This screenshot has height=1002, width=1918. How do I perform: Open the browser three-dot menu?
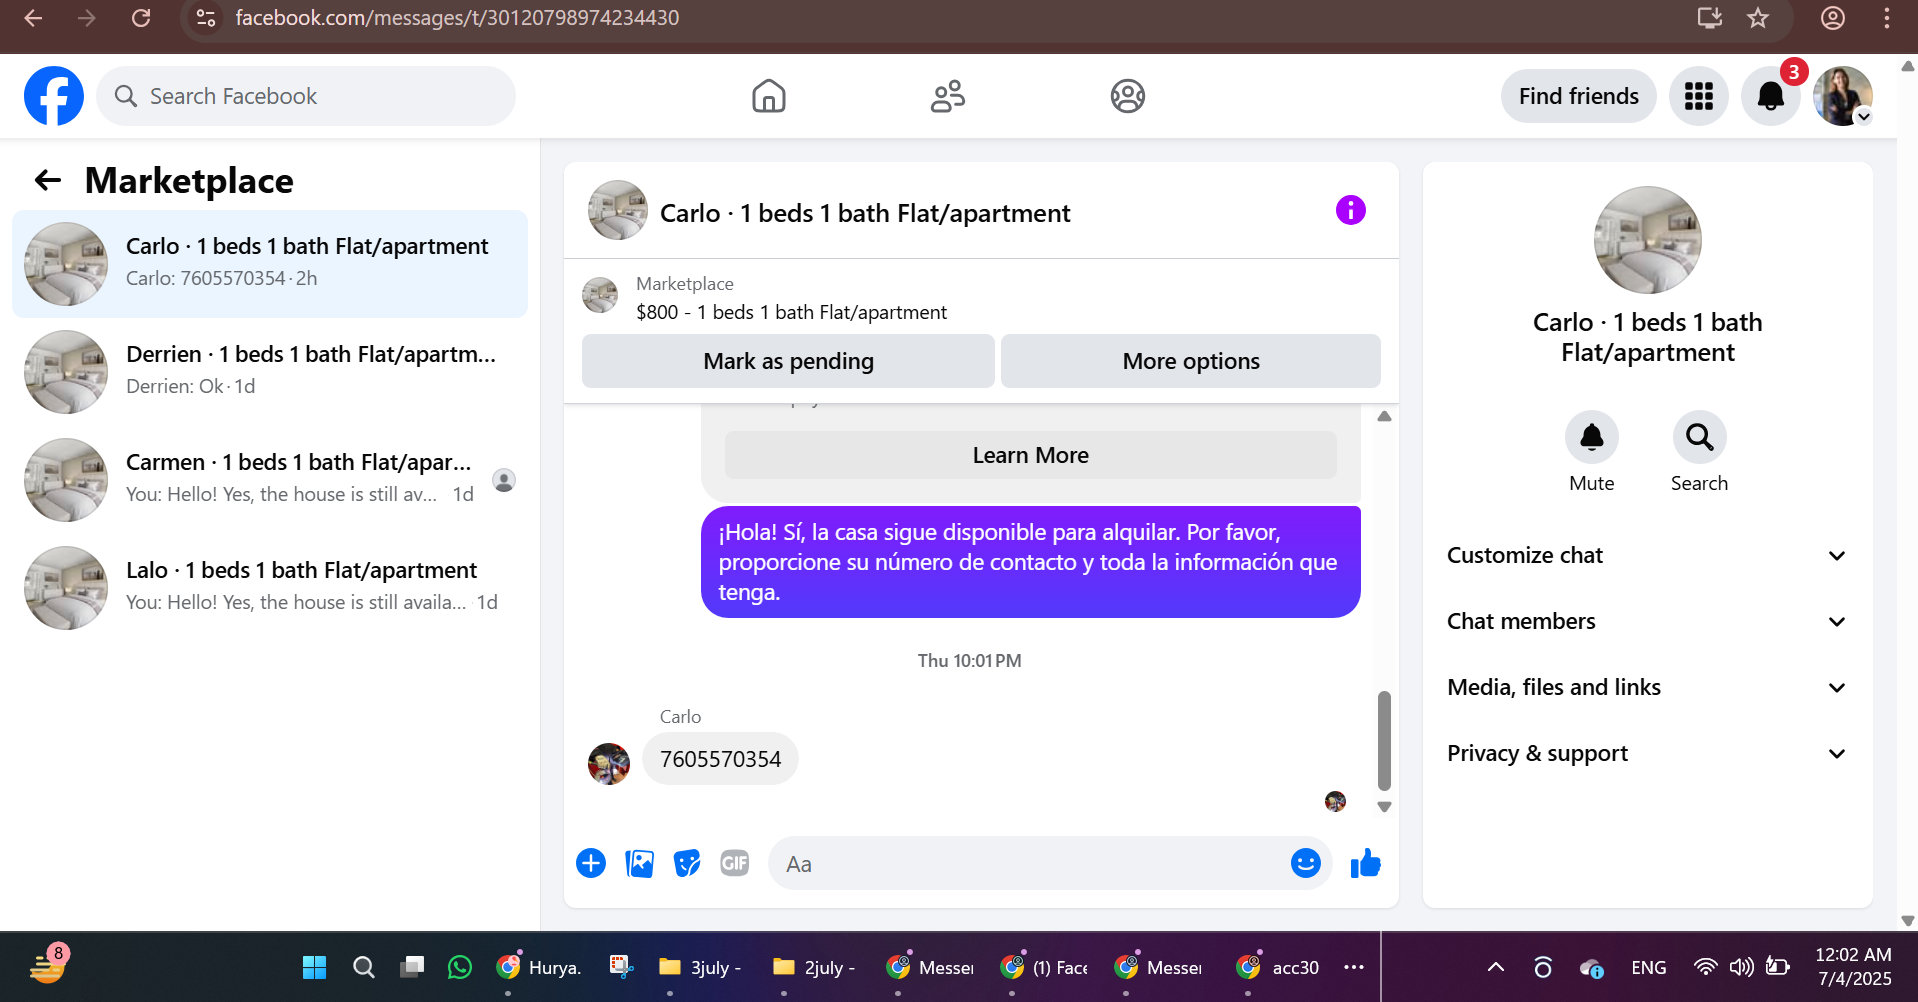click(1887, 18)
